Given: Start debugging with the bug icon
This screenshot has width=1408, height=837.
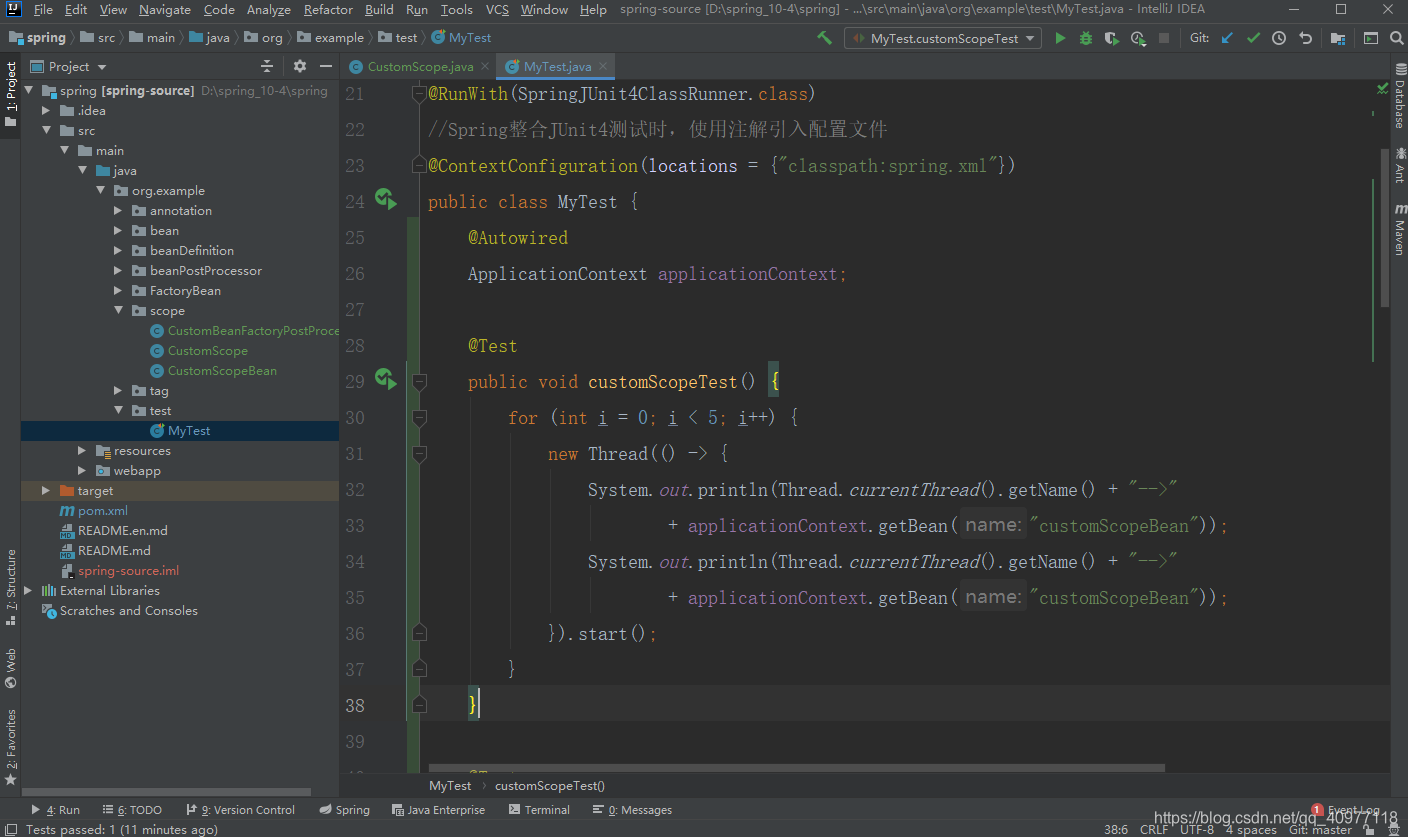Looking at the screenshot, I should 1086,38.
